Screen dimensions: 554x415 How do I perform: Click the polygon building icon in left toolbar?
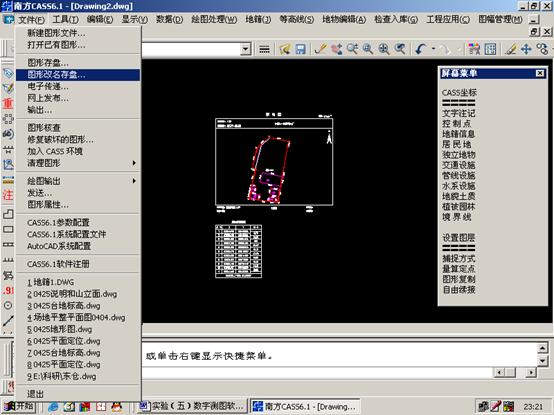click(x=8, y=214)
